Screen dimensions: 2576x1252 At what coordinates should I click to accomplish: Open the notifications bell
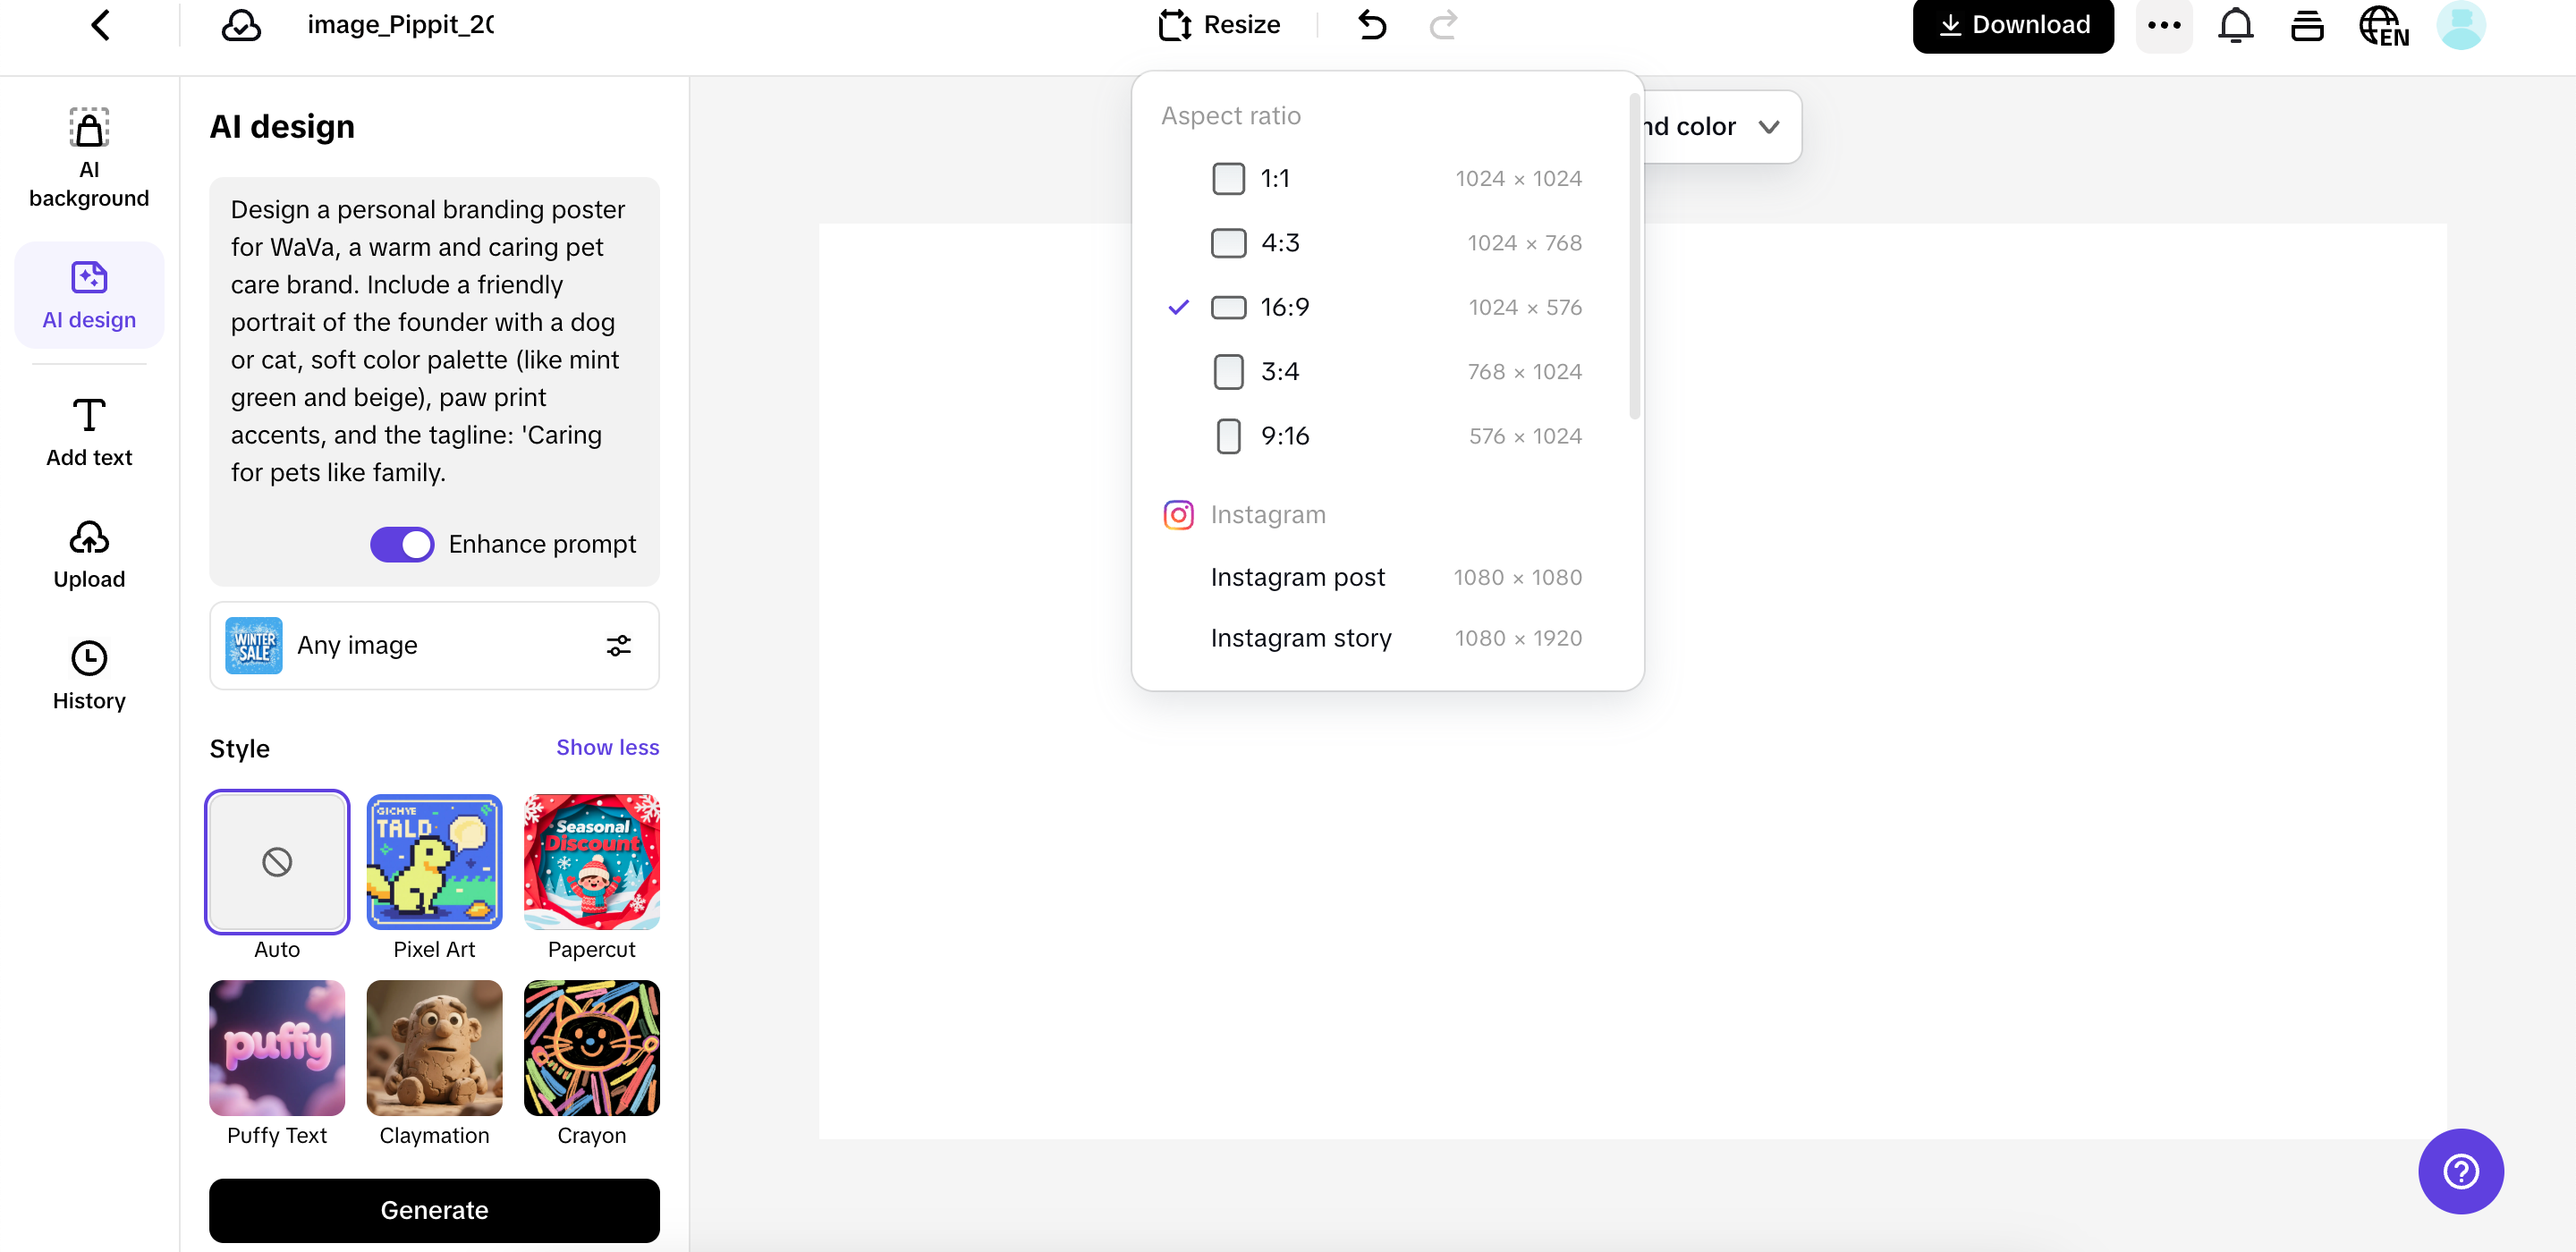pyautogui.click(x=2235, y=25)
